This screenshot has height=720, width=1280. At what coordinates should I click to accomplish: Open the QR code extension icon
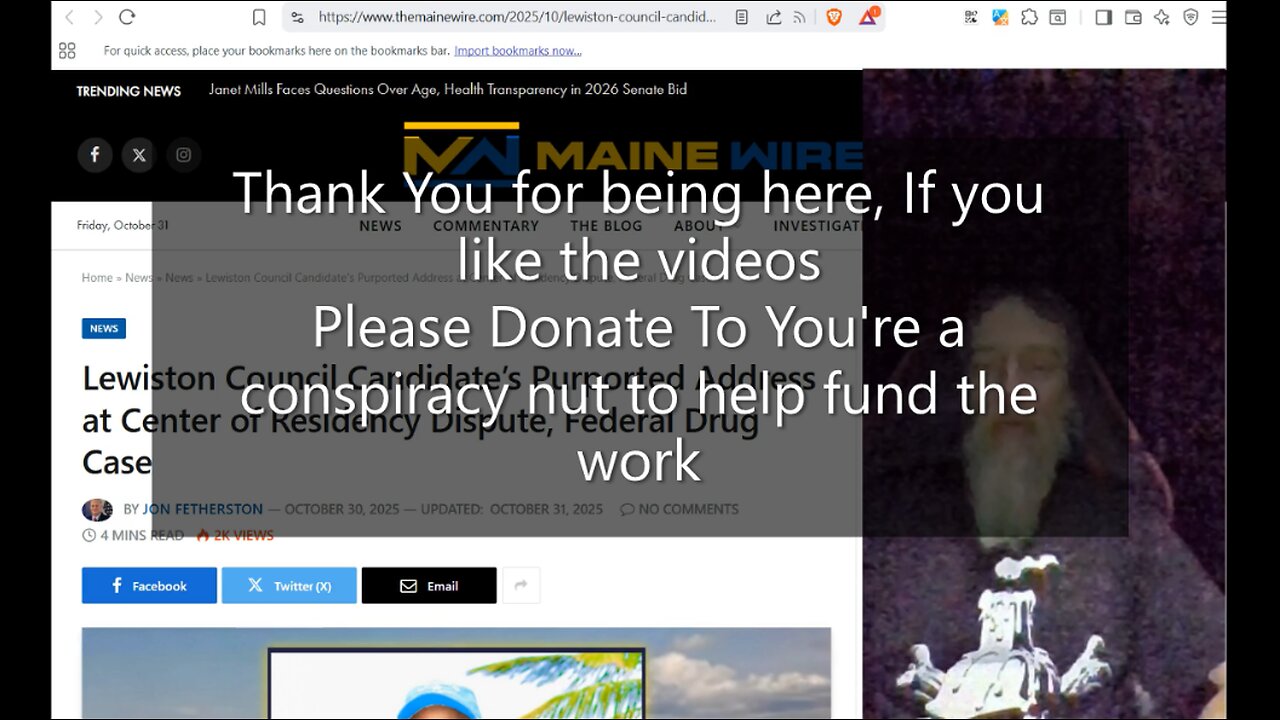[971, 17]
